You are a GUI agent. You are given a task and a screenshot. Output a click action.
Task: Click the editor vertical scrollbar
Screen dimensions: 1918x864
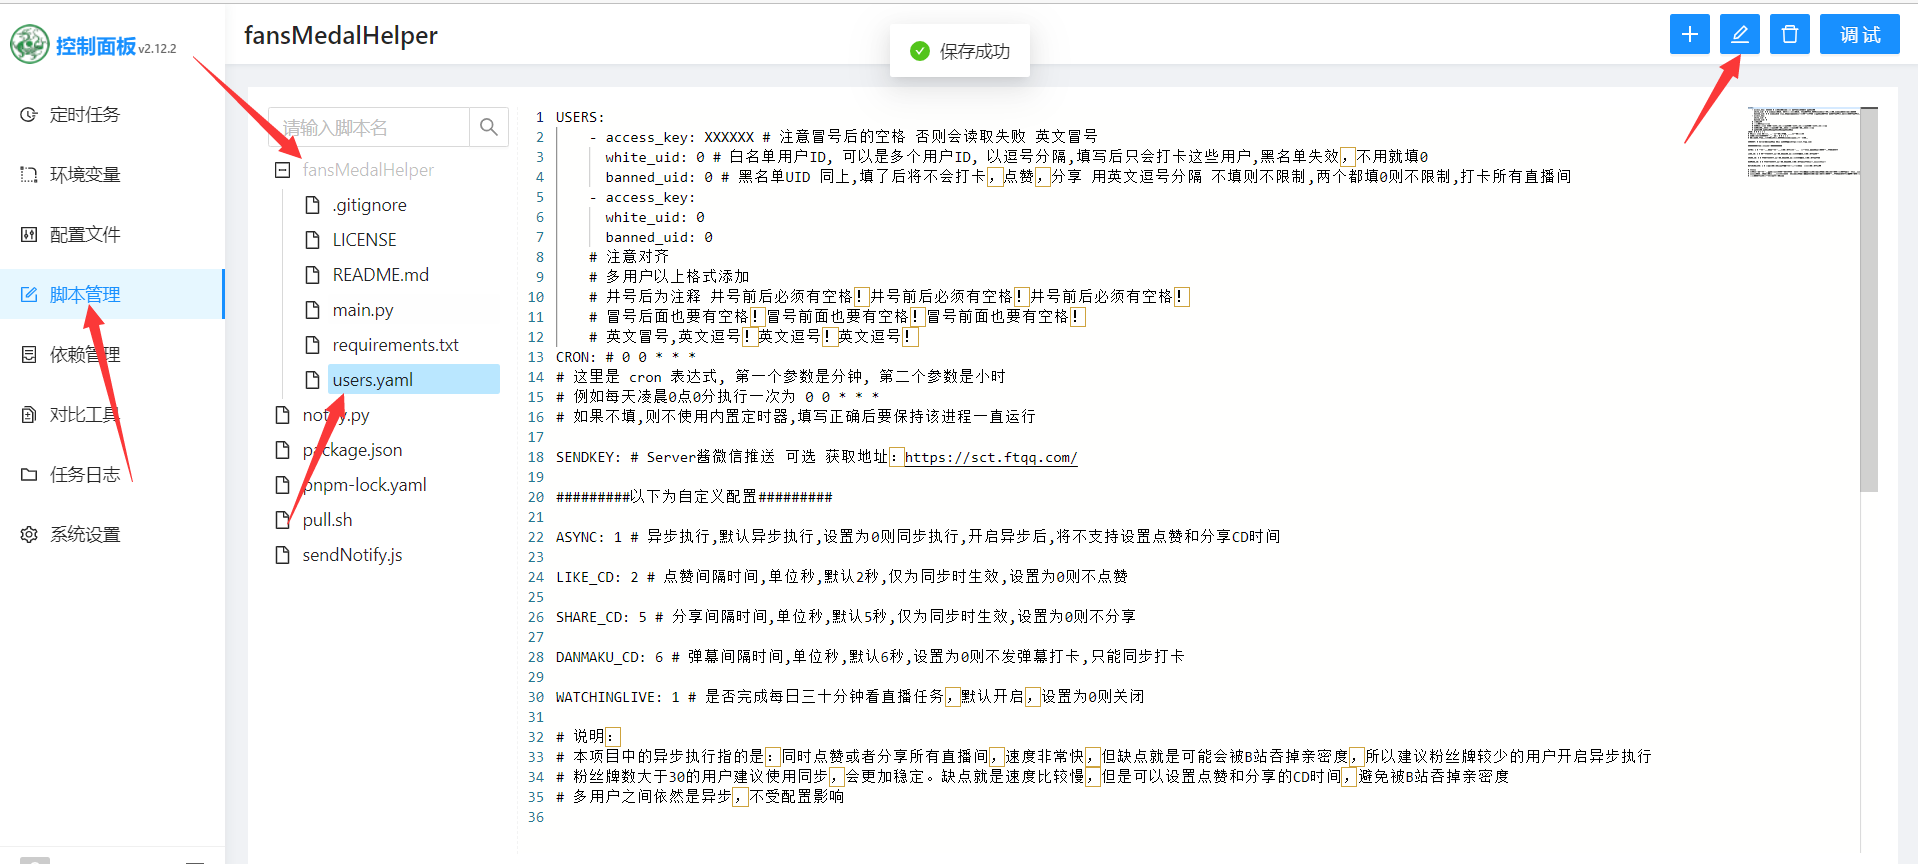[1868, 300]
